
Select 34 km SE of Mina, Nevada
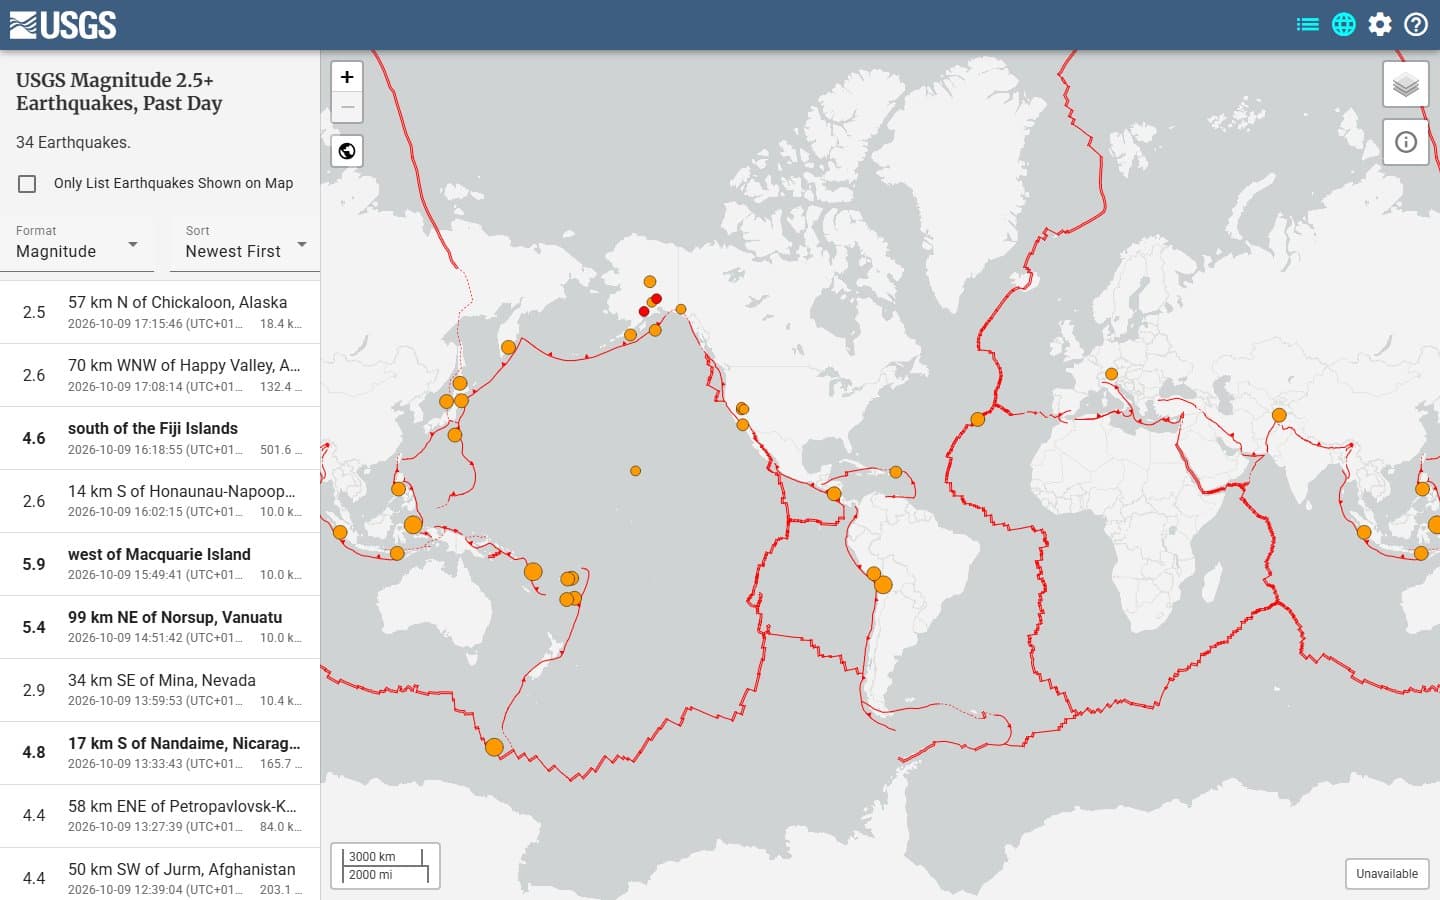(160, 690)
